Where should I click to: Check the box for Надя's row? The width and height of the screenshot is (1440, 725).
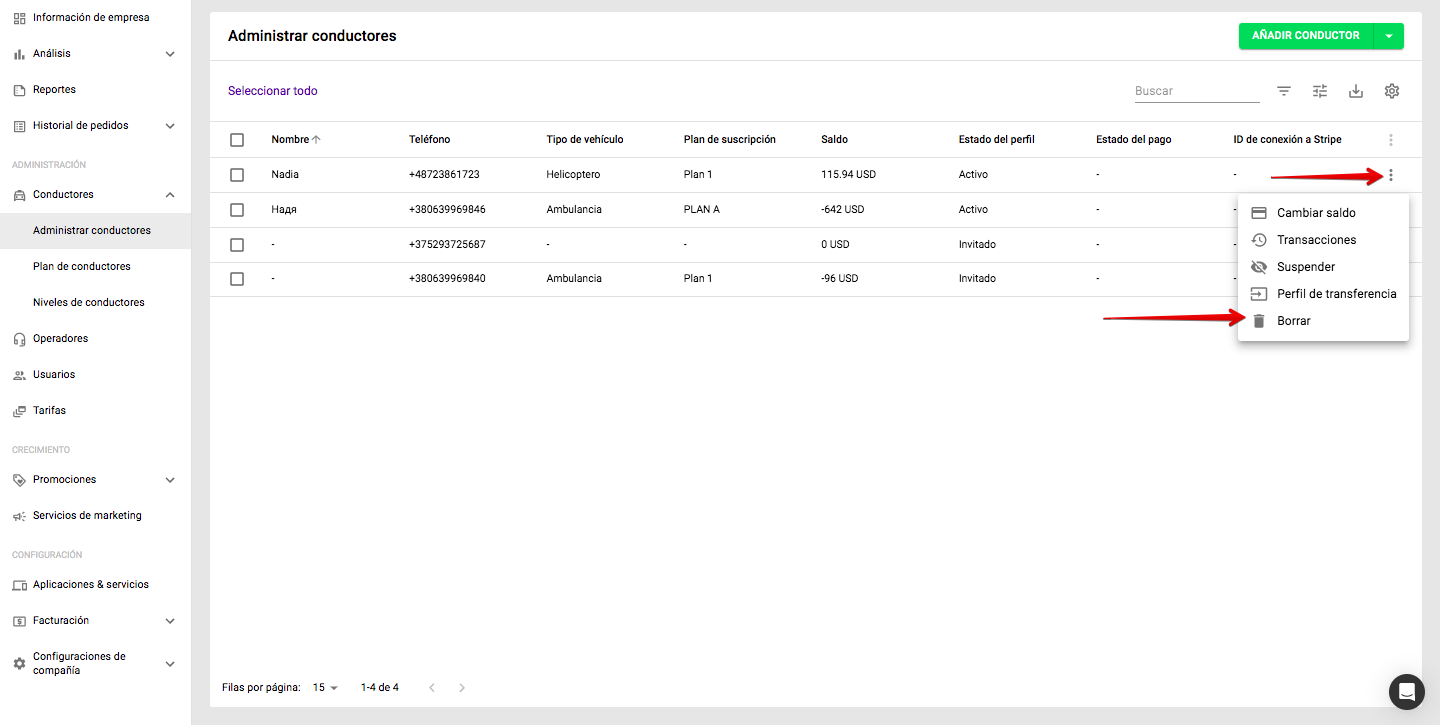237,210
